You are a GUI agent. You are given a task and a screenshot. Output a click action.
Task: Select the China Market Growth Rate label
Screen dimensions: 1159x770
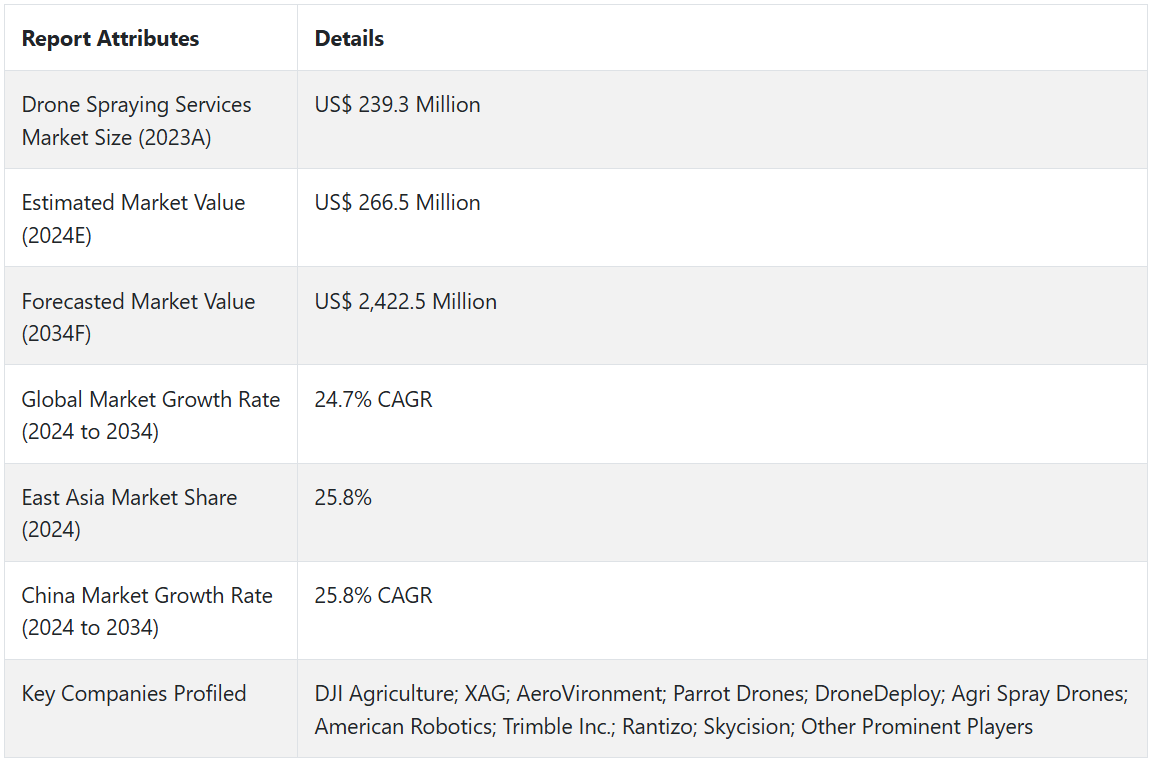(x=147, y=611)
